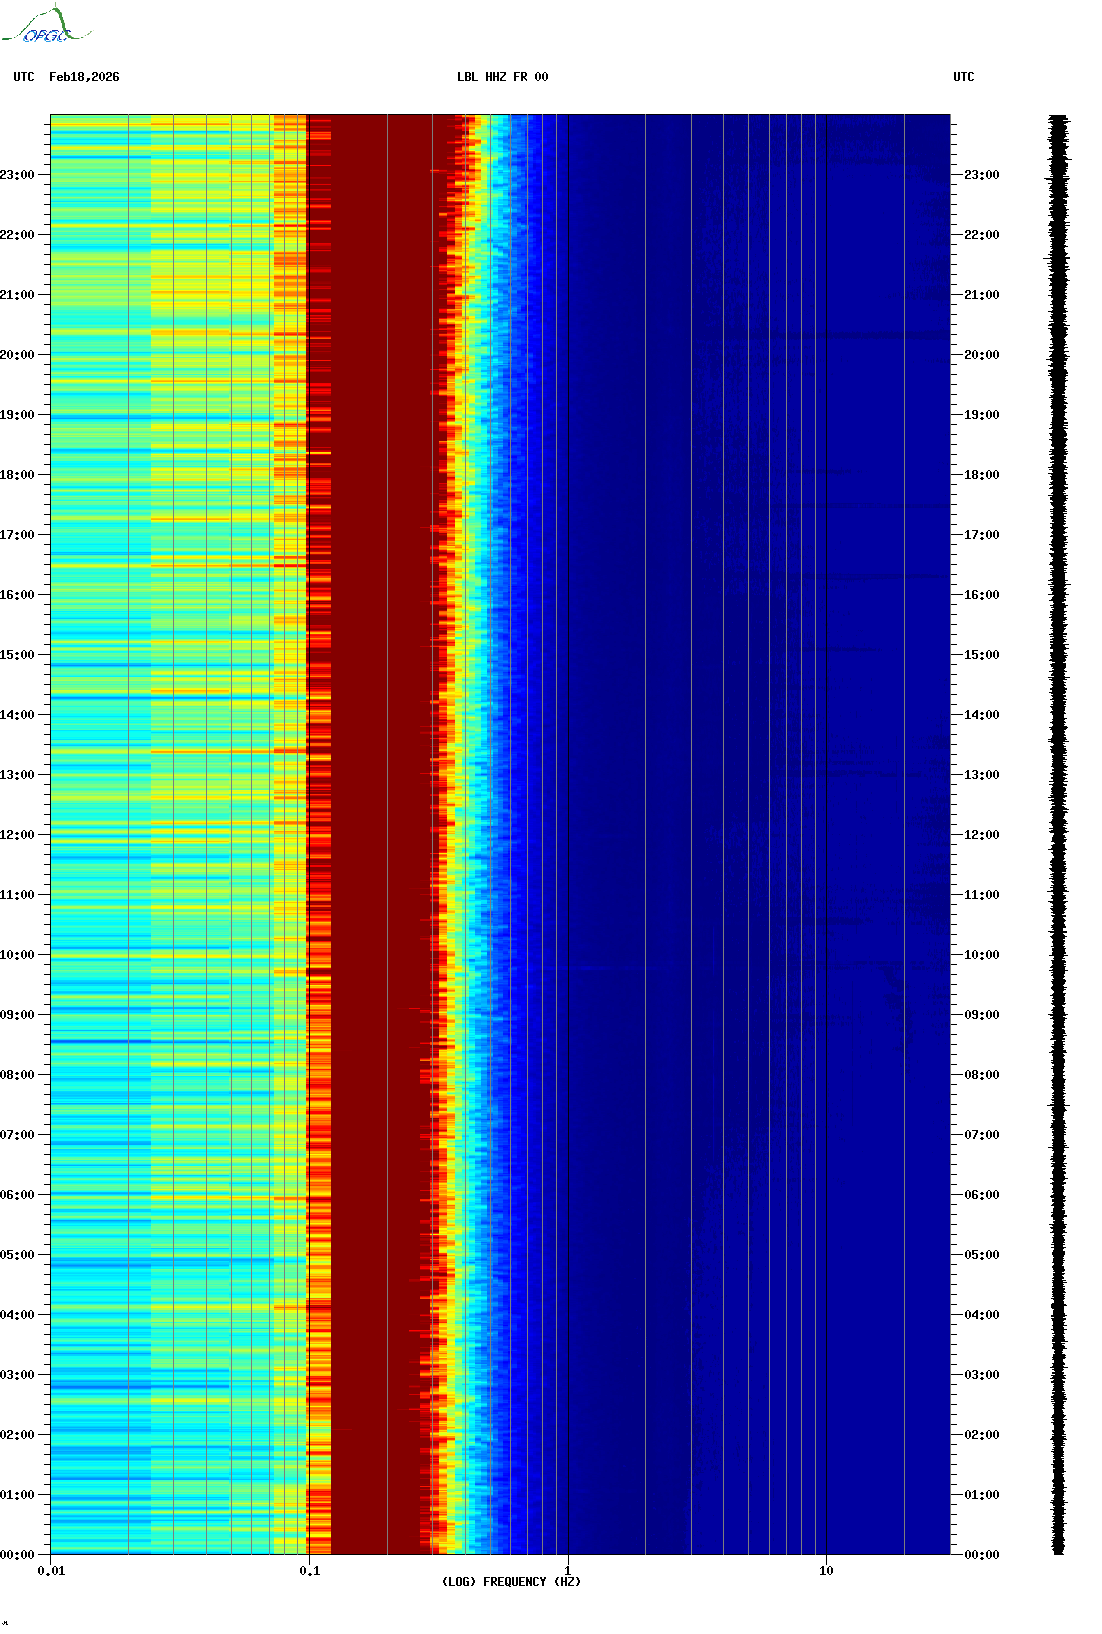Screen dimensions: 1102x1634
Task: Select the 15:00 marker on left time axis
Action: coord(18,655)
